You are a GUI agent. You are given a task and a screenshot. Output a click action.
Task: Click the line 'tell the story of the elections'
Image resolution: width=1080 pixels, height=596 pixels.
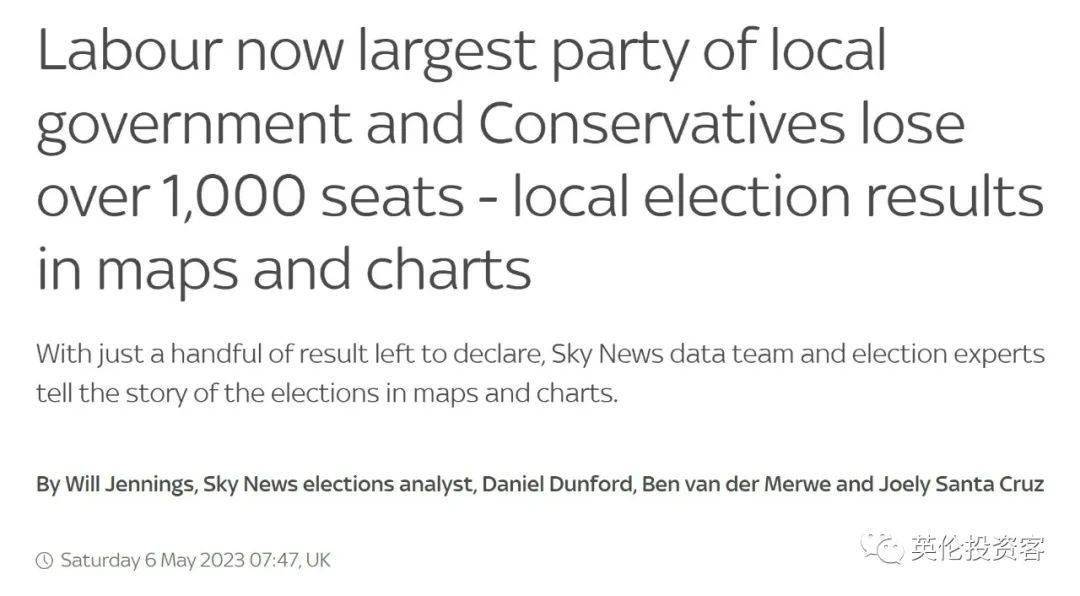(327, 393)
